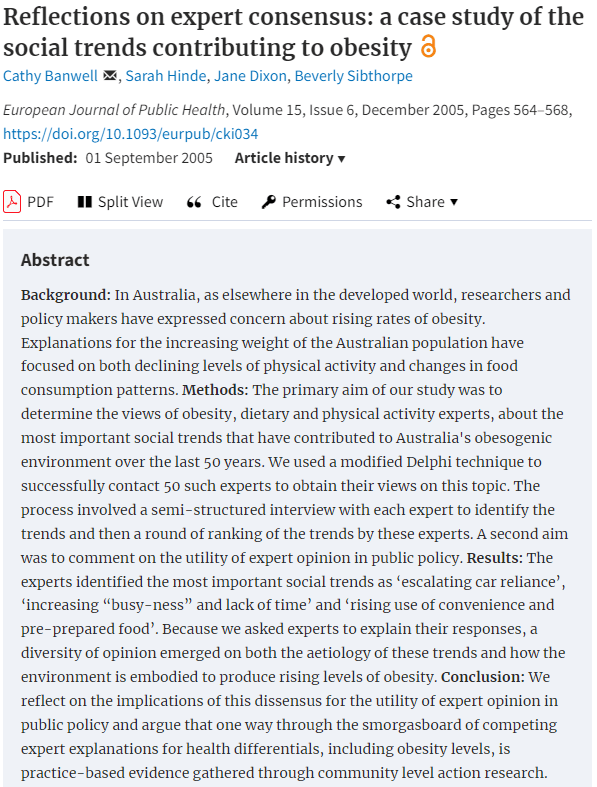Click the Article history label
Image resolution: width=597 pixels, height=787 pixels.
pos(284,158)
